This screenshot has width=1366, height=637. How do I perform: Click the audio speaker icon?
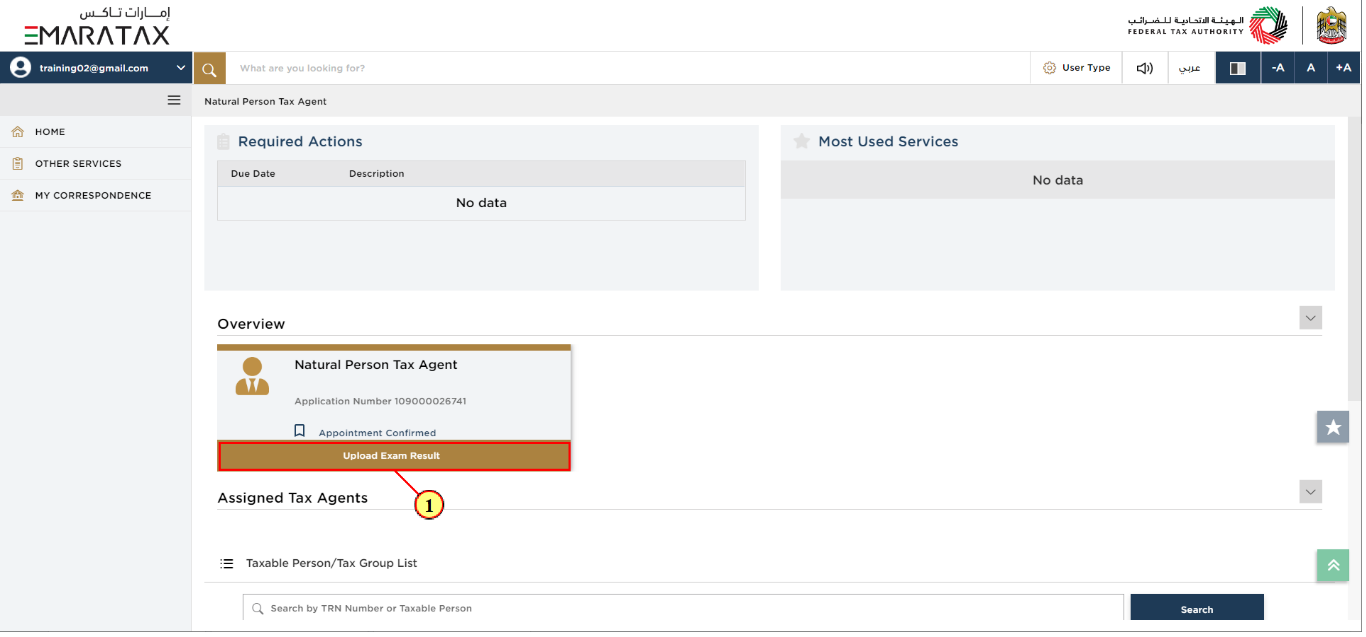click(1144, 68)
